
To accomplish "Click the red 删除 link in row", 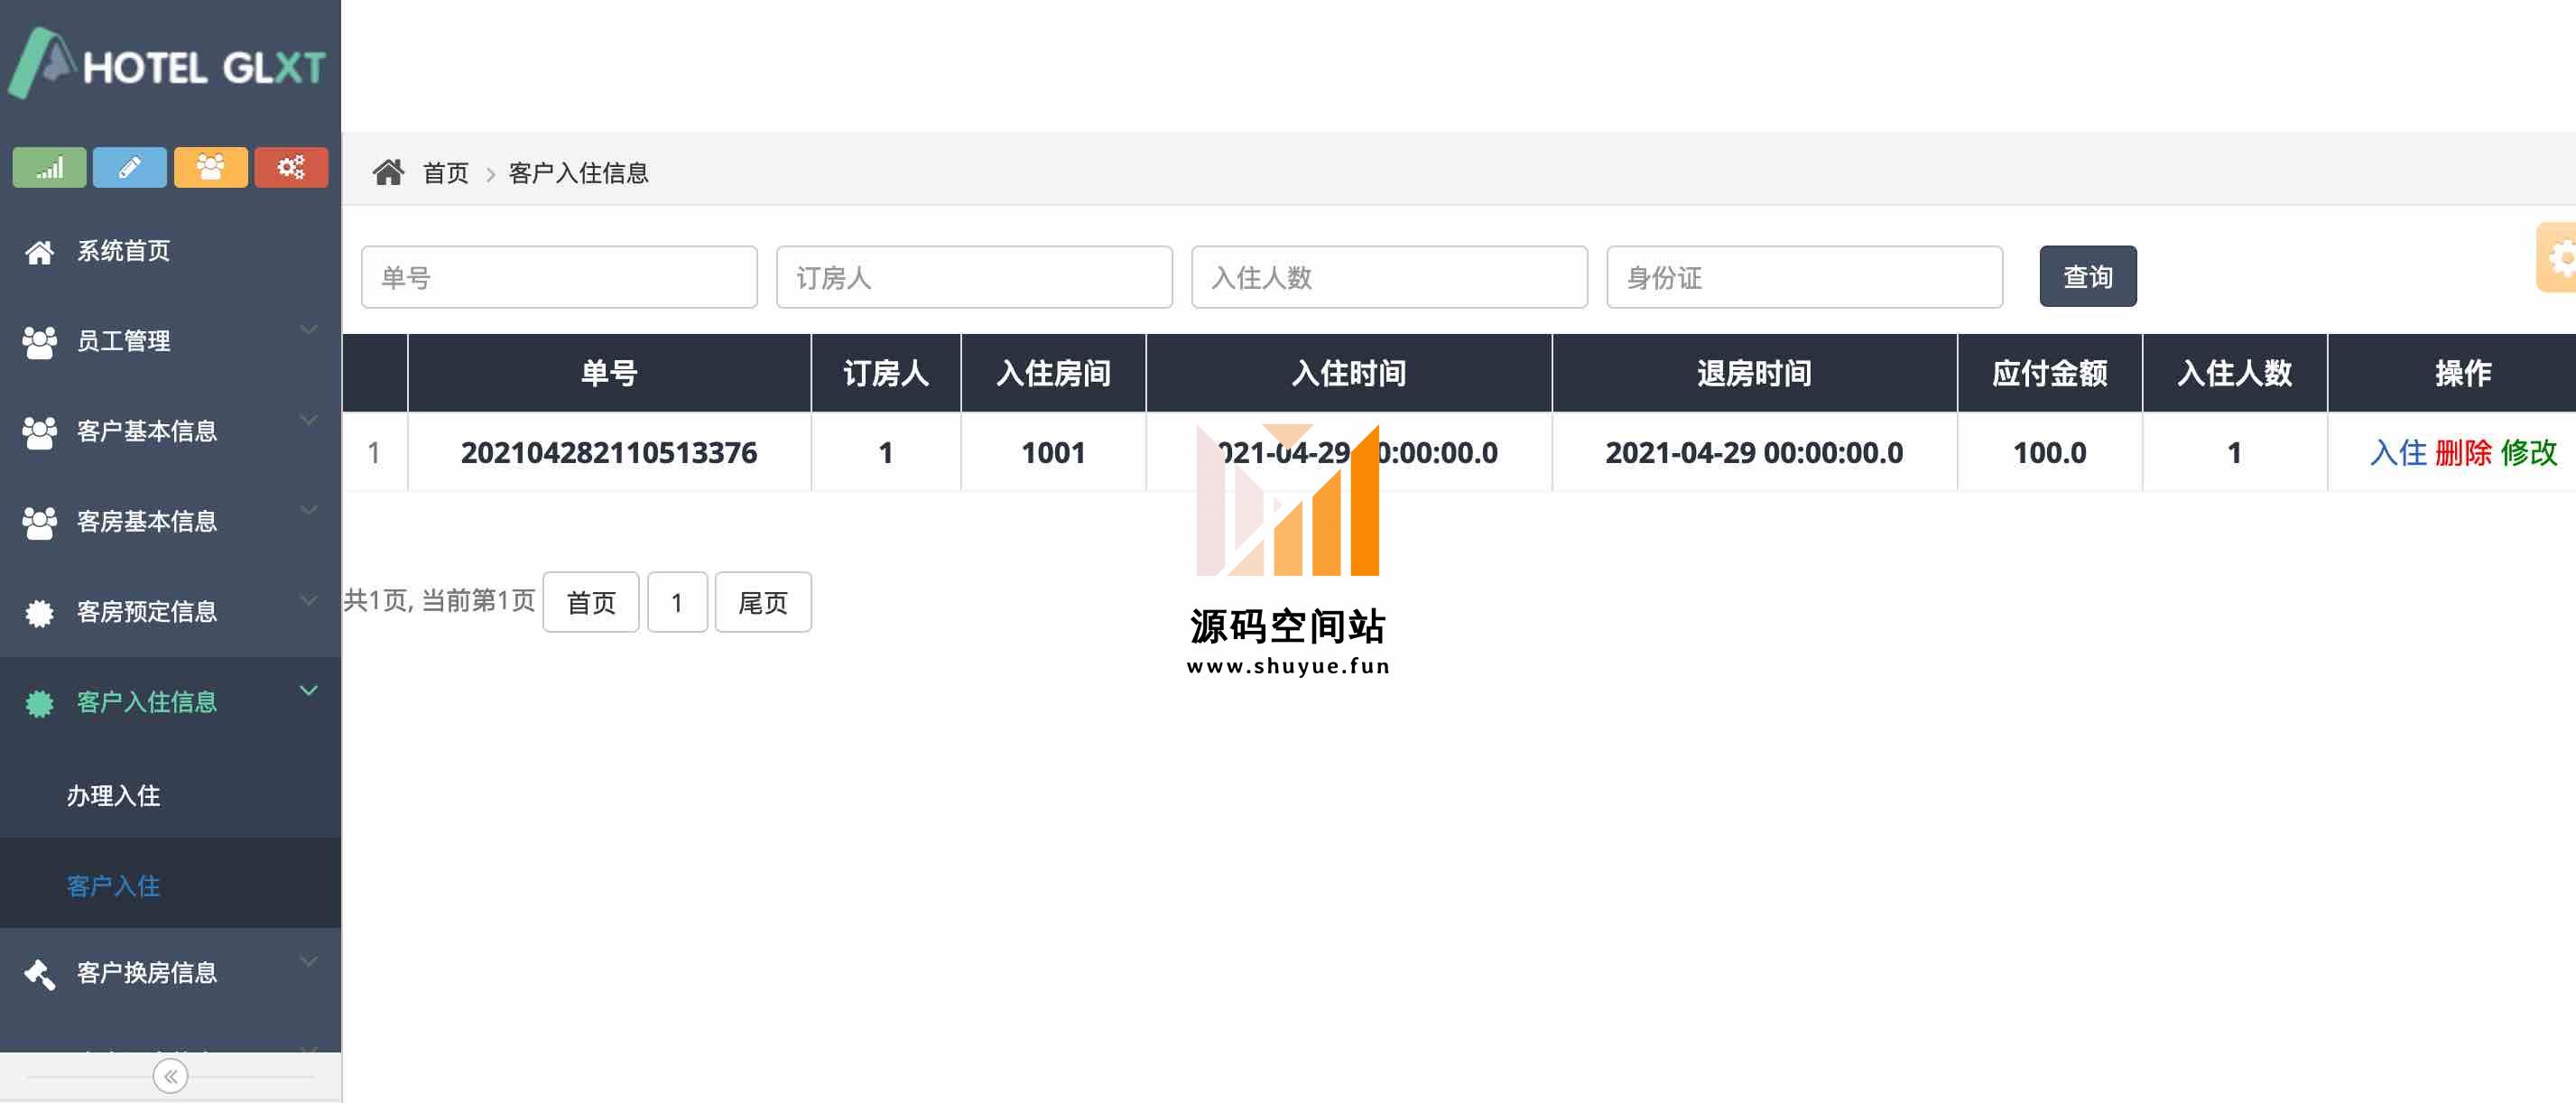I will coord(2463,453).
